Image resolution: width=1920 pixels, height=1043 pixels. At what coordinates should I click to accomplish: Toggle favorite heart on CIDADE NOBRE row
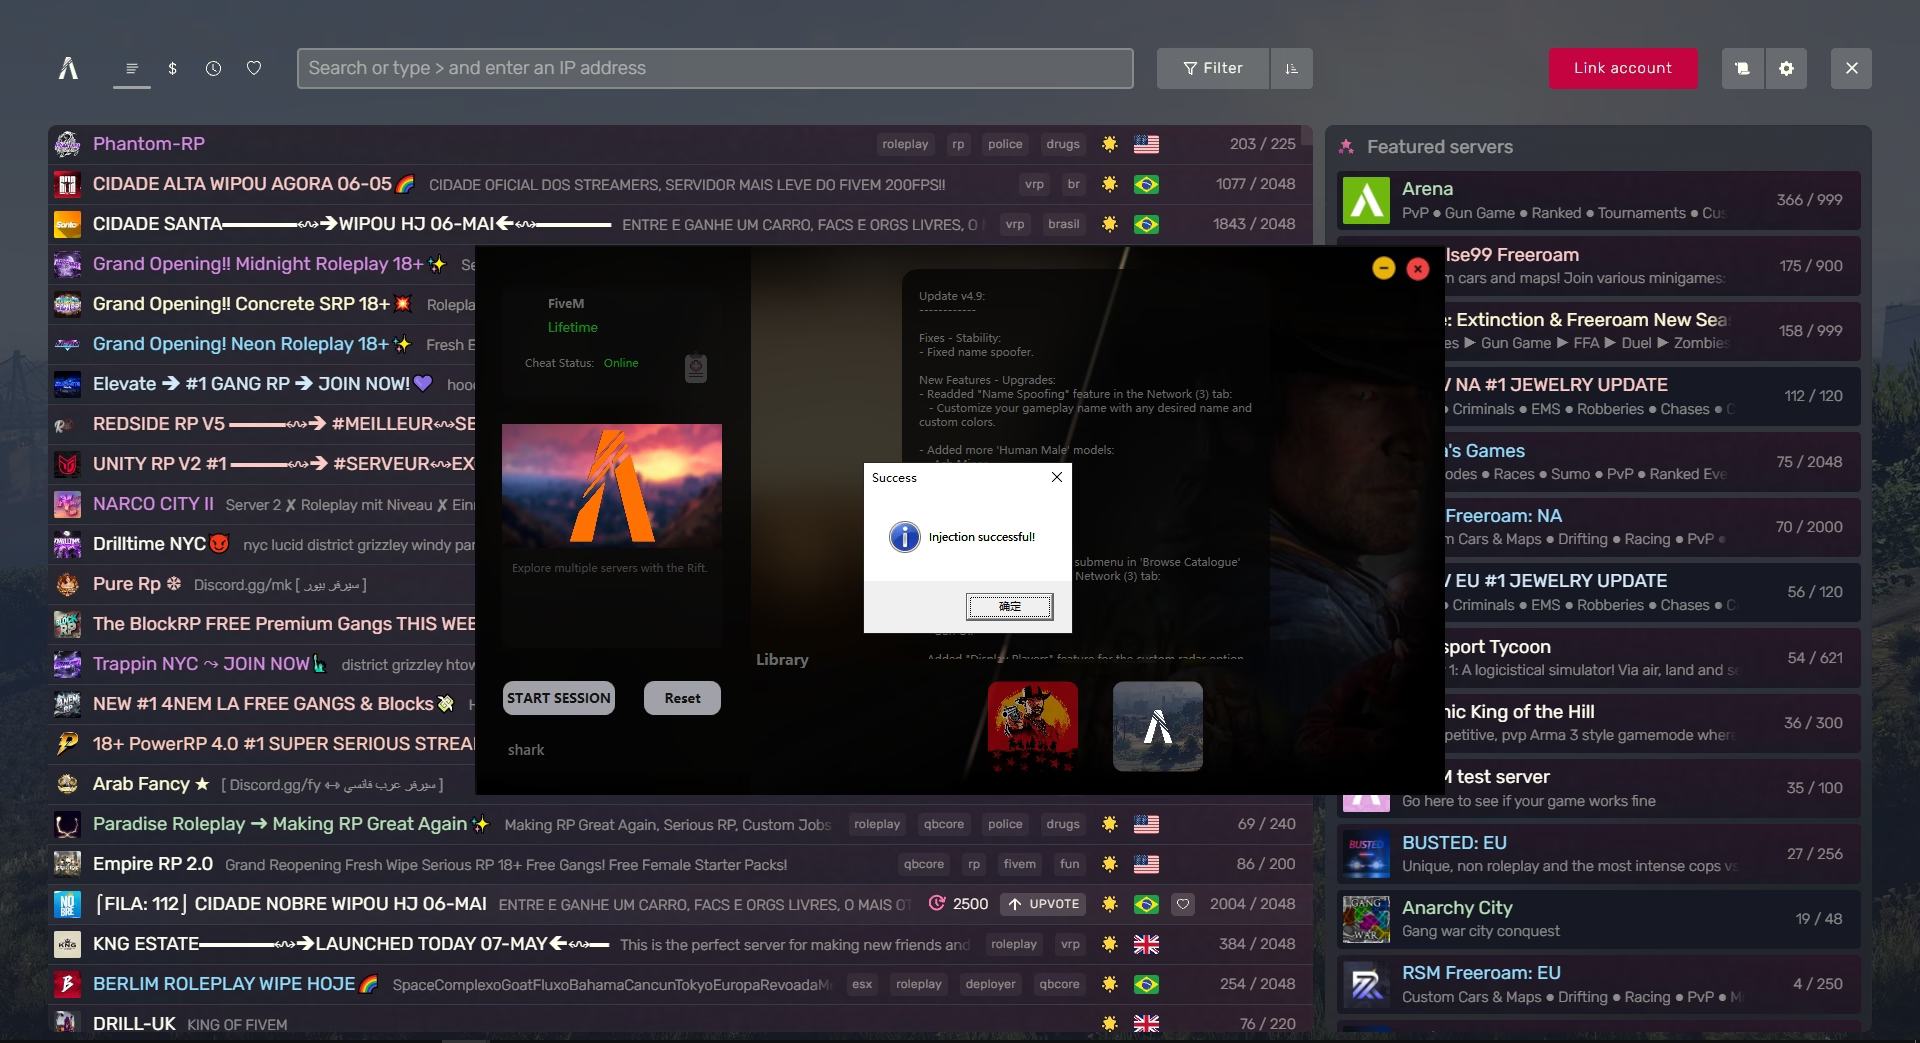(1183, 904)
